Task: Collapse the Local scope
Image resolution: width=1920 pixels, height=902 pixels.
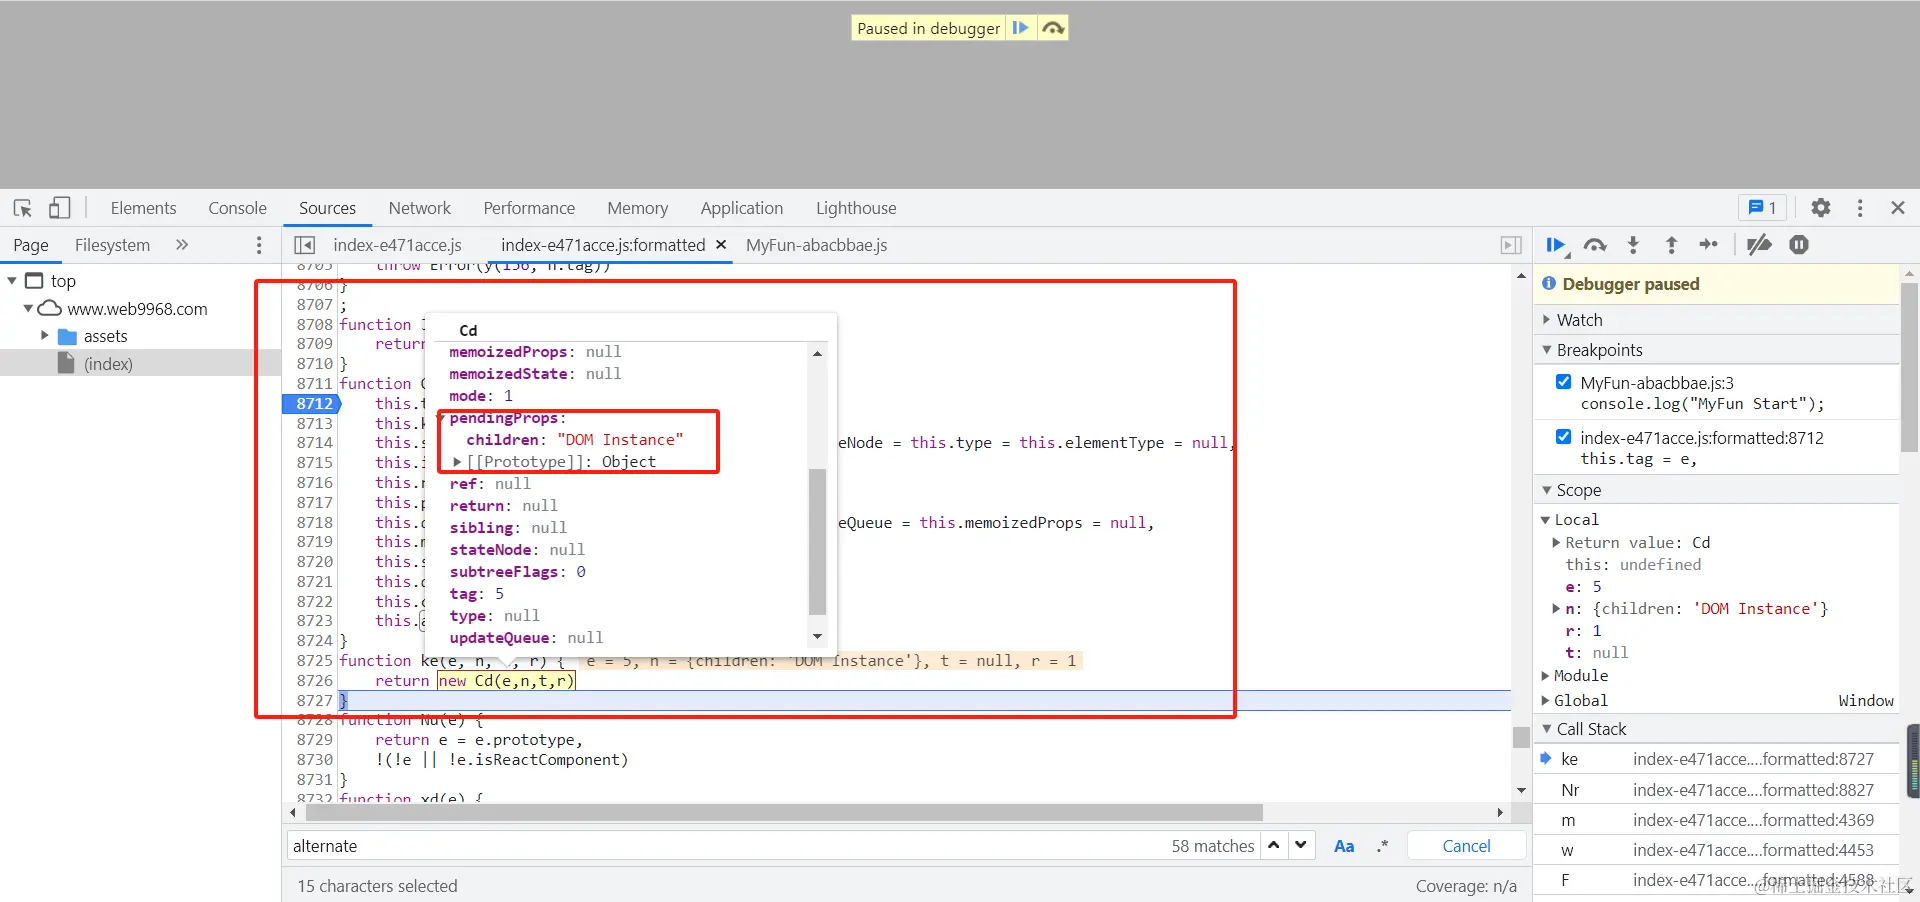Action: pos(1546,520)
